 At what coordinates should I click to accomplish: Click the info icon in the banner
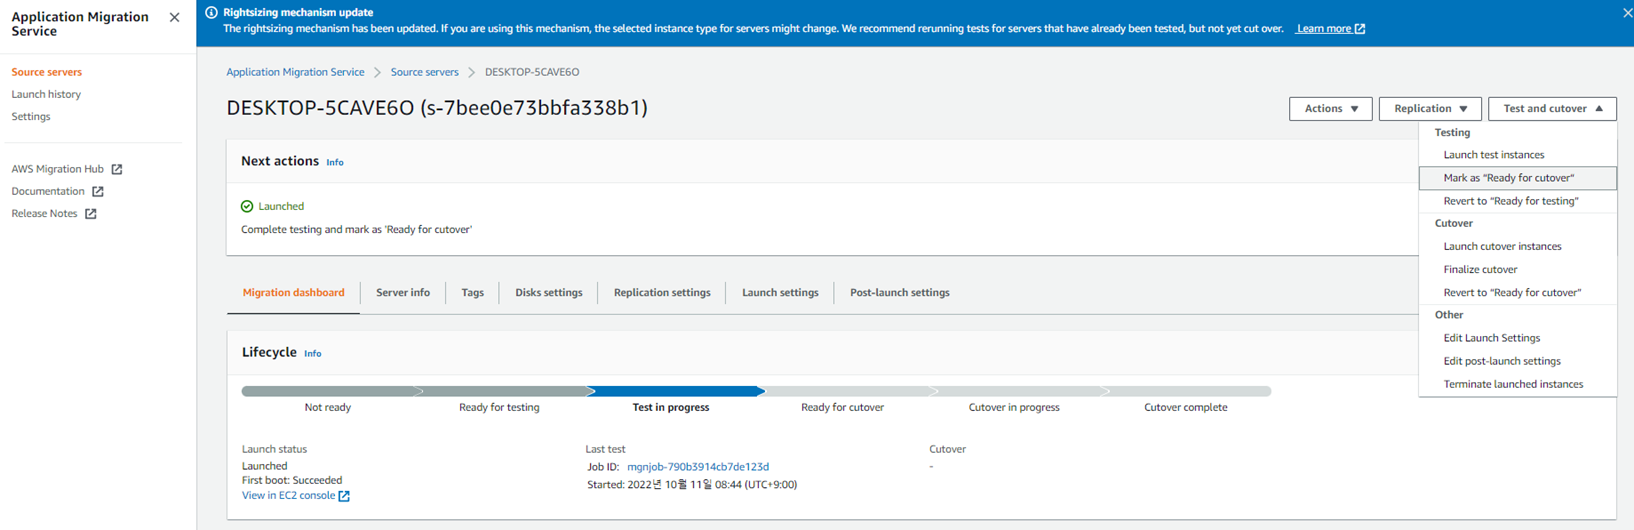[x=211, y=13]
